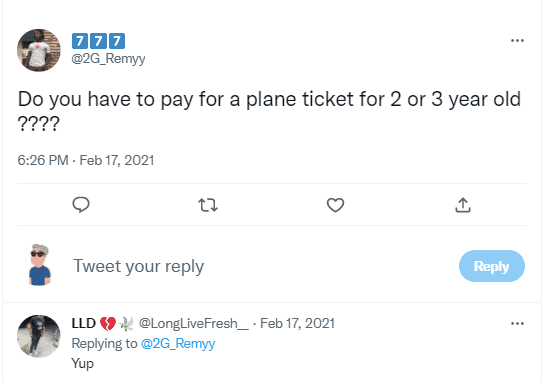Image resolution: width=550 pixels, height=383 pixels.
Task: Select the plane ticket tweet text
Action: coord(269,110)
